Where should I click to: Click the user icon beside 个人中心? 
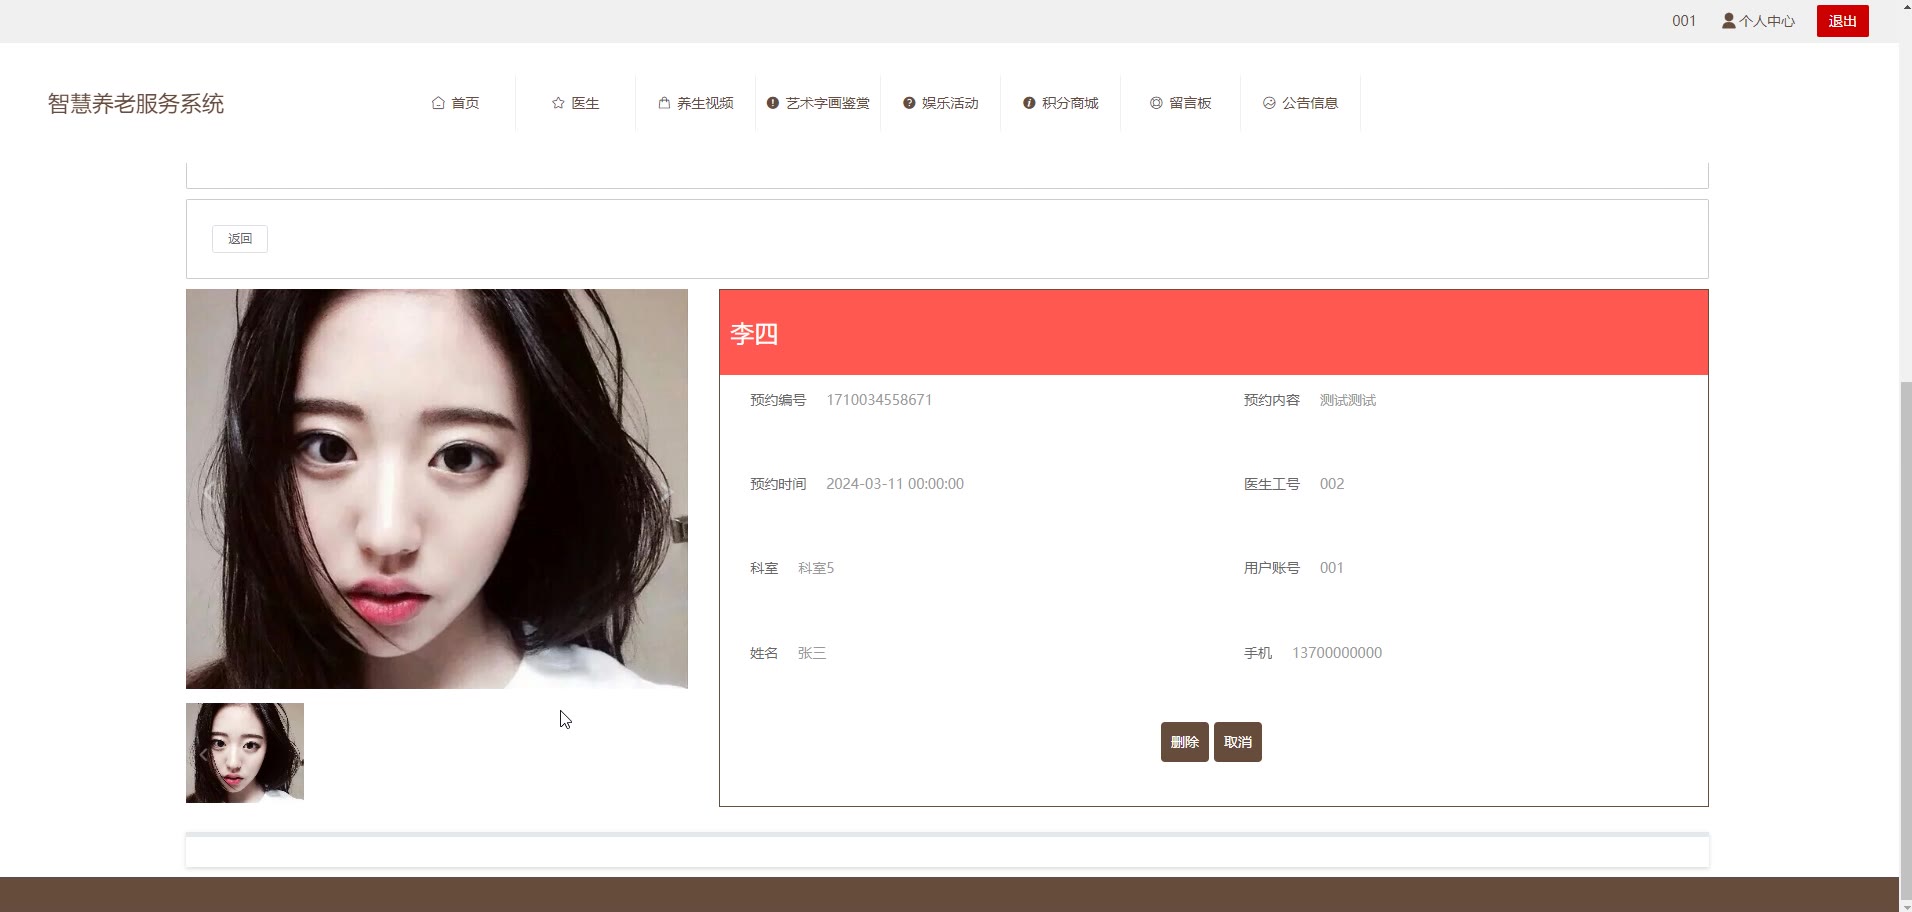1728,21
